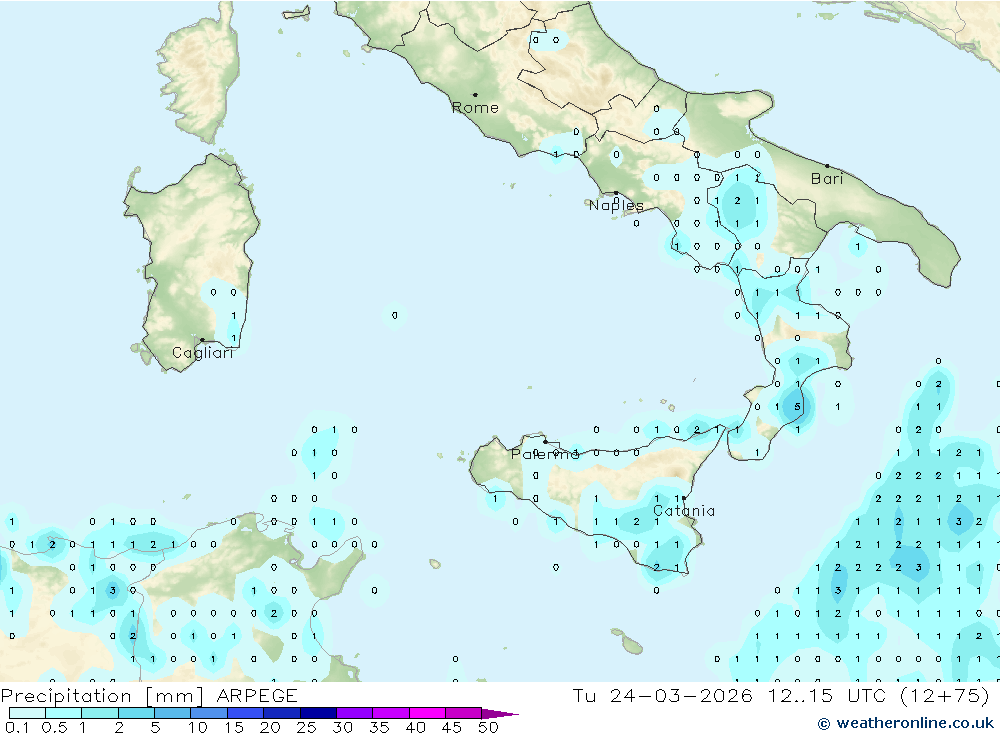
Task: Select the 2–5 mm legend color swatch
Action: point(136,713)
